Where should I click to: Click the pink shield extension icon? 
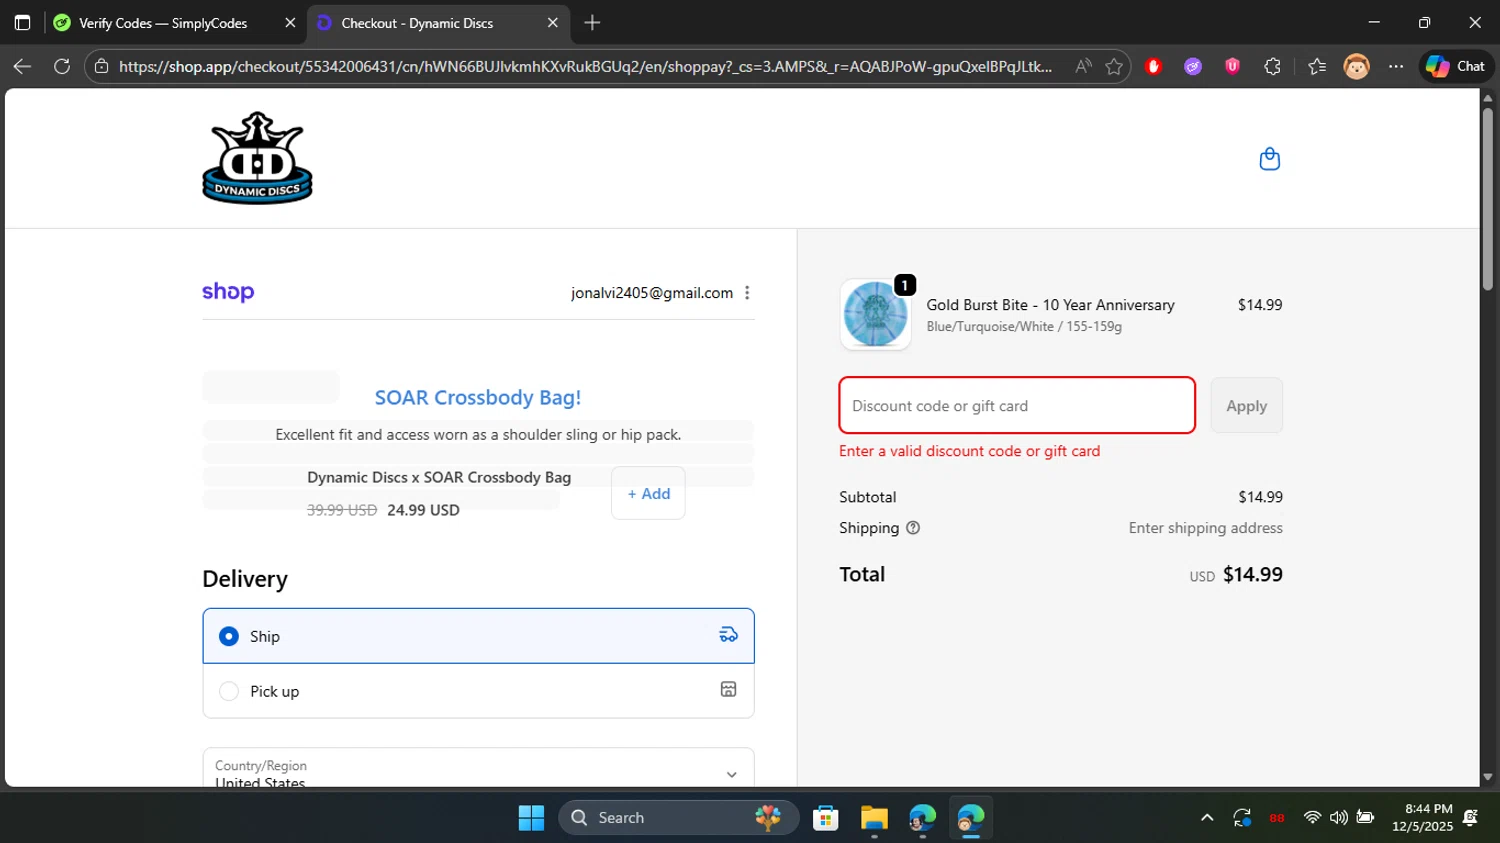[x=1232, y=66]
